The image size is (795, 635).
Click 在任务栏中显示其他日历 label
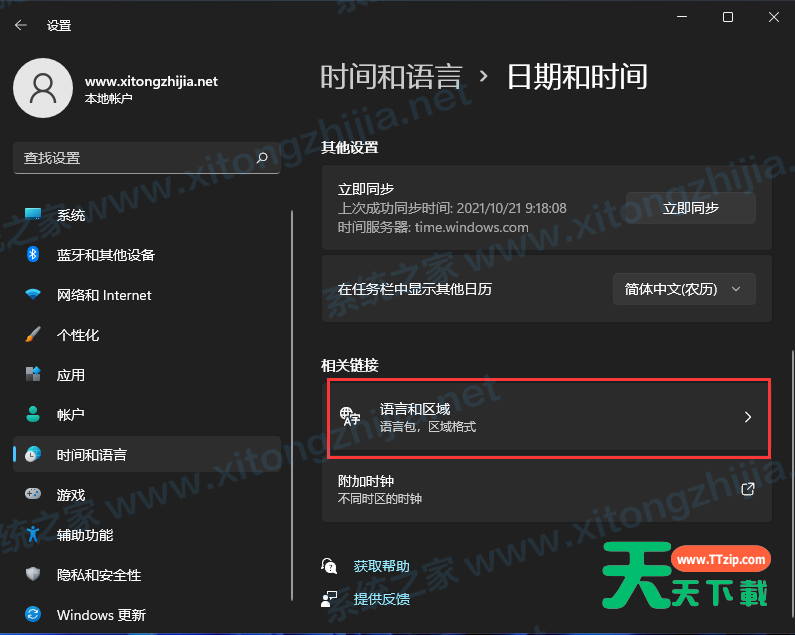[415, 289]
